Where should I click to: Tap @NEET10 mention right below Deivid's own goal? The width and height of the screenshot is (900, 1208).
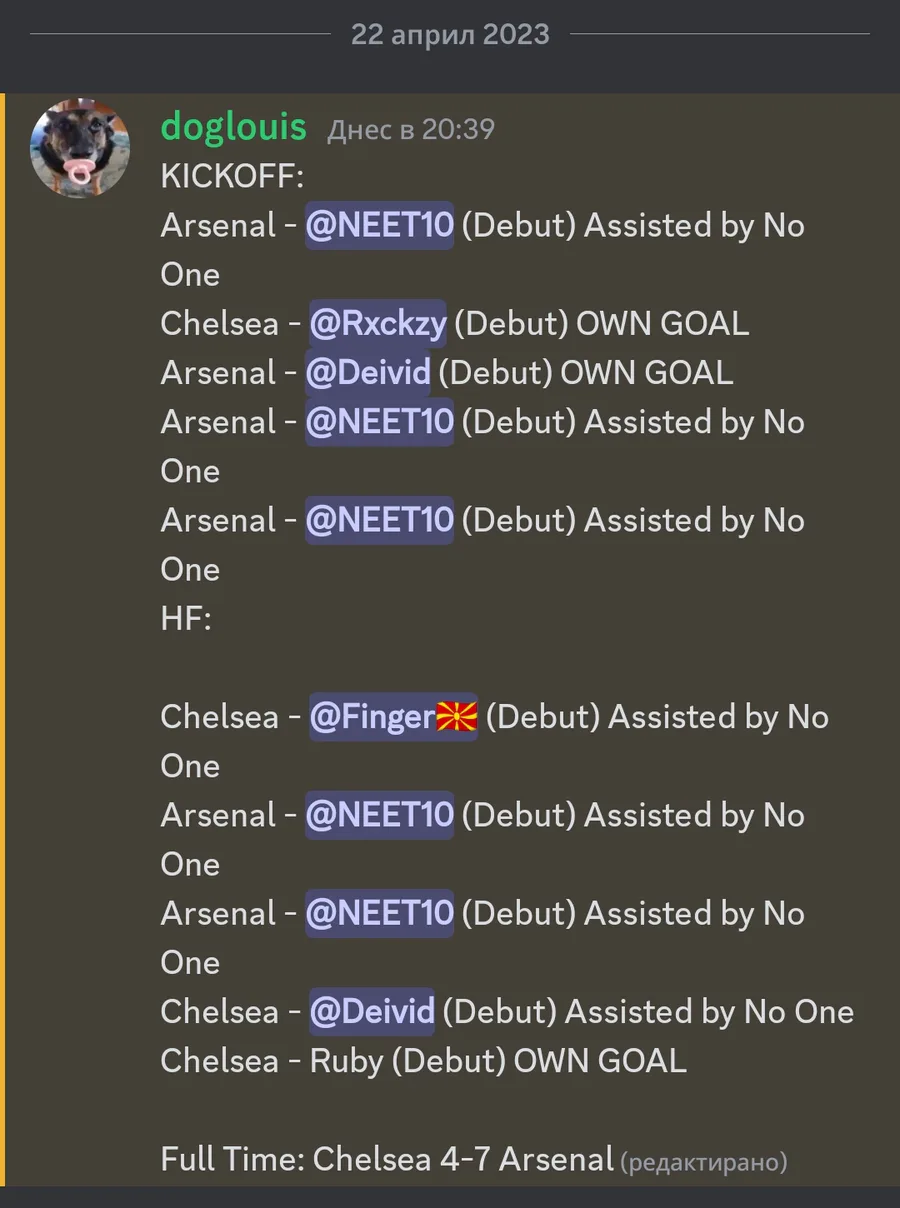[x=380, y=422]
